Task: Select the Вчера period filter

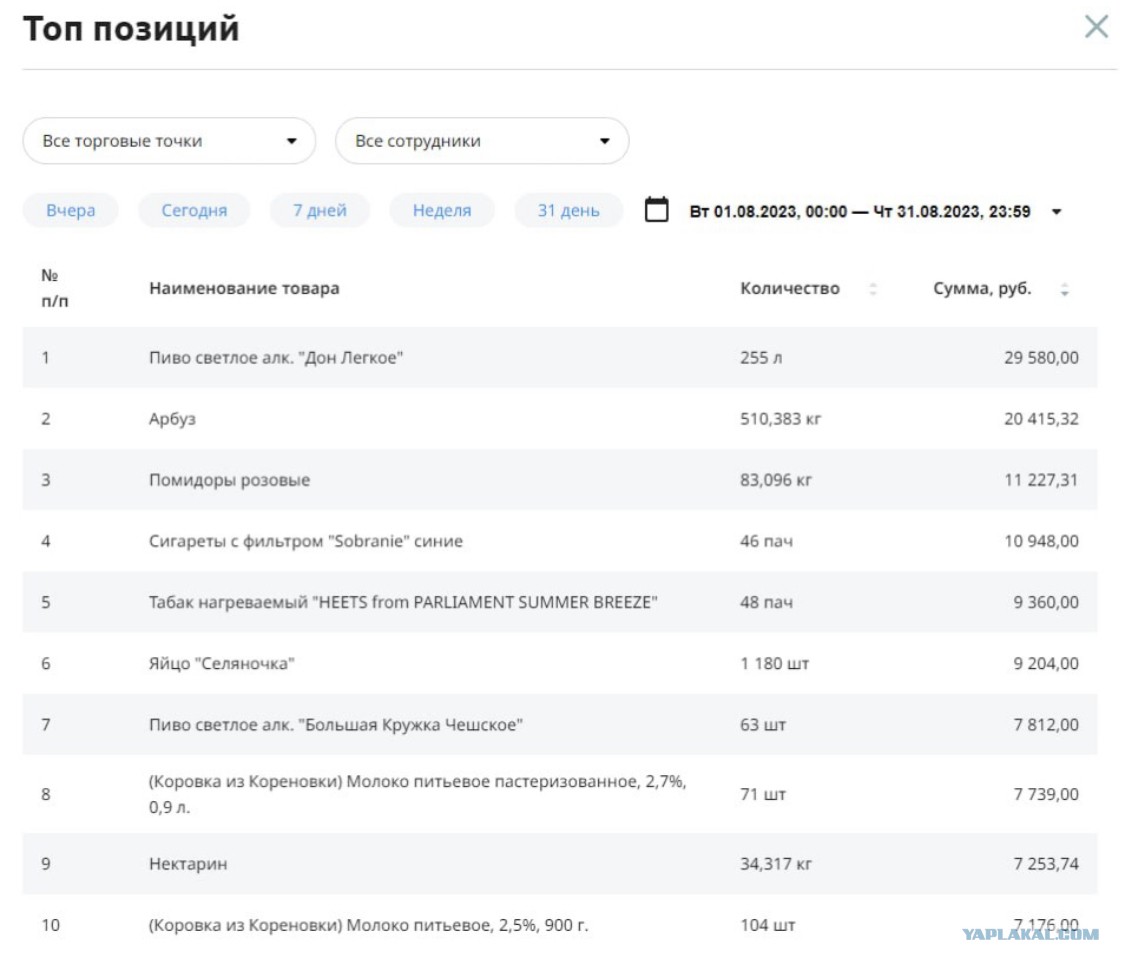Action: click(x=70, y=210)
